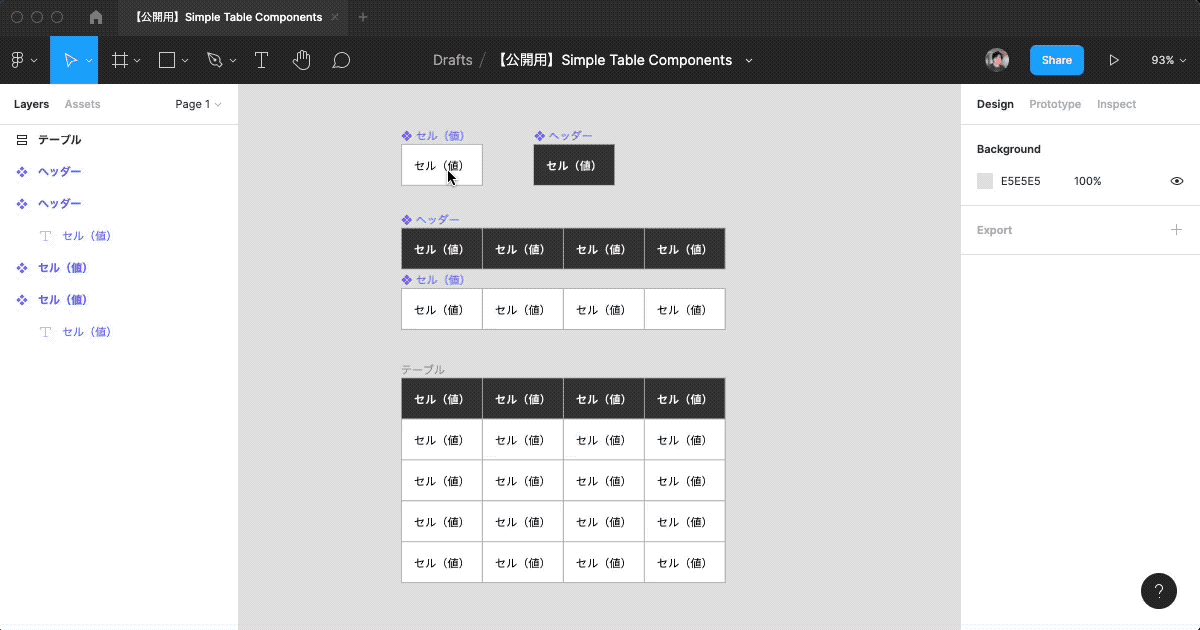
Task: Switch to the Prototype tab
Action: pos(1055,104)
